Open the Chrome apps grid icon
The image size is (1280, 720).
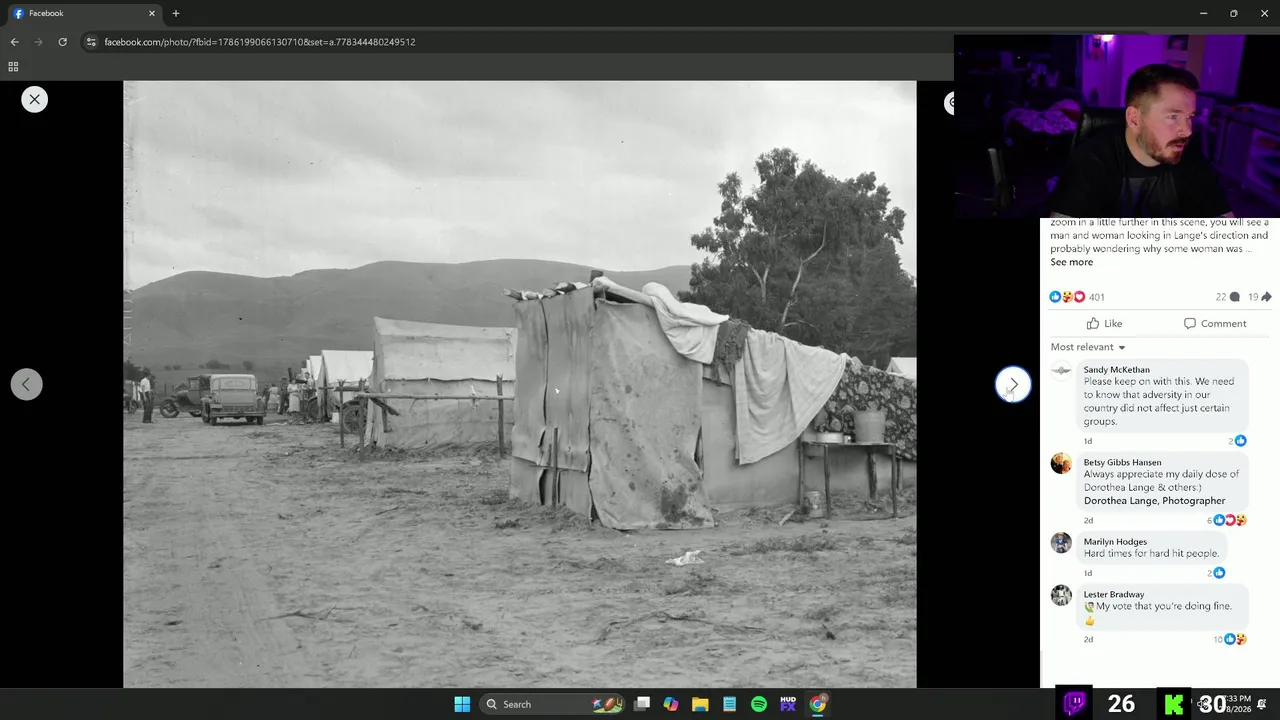(x=13, y=67)
